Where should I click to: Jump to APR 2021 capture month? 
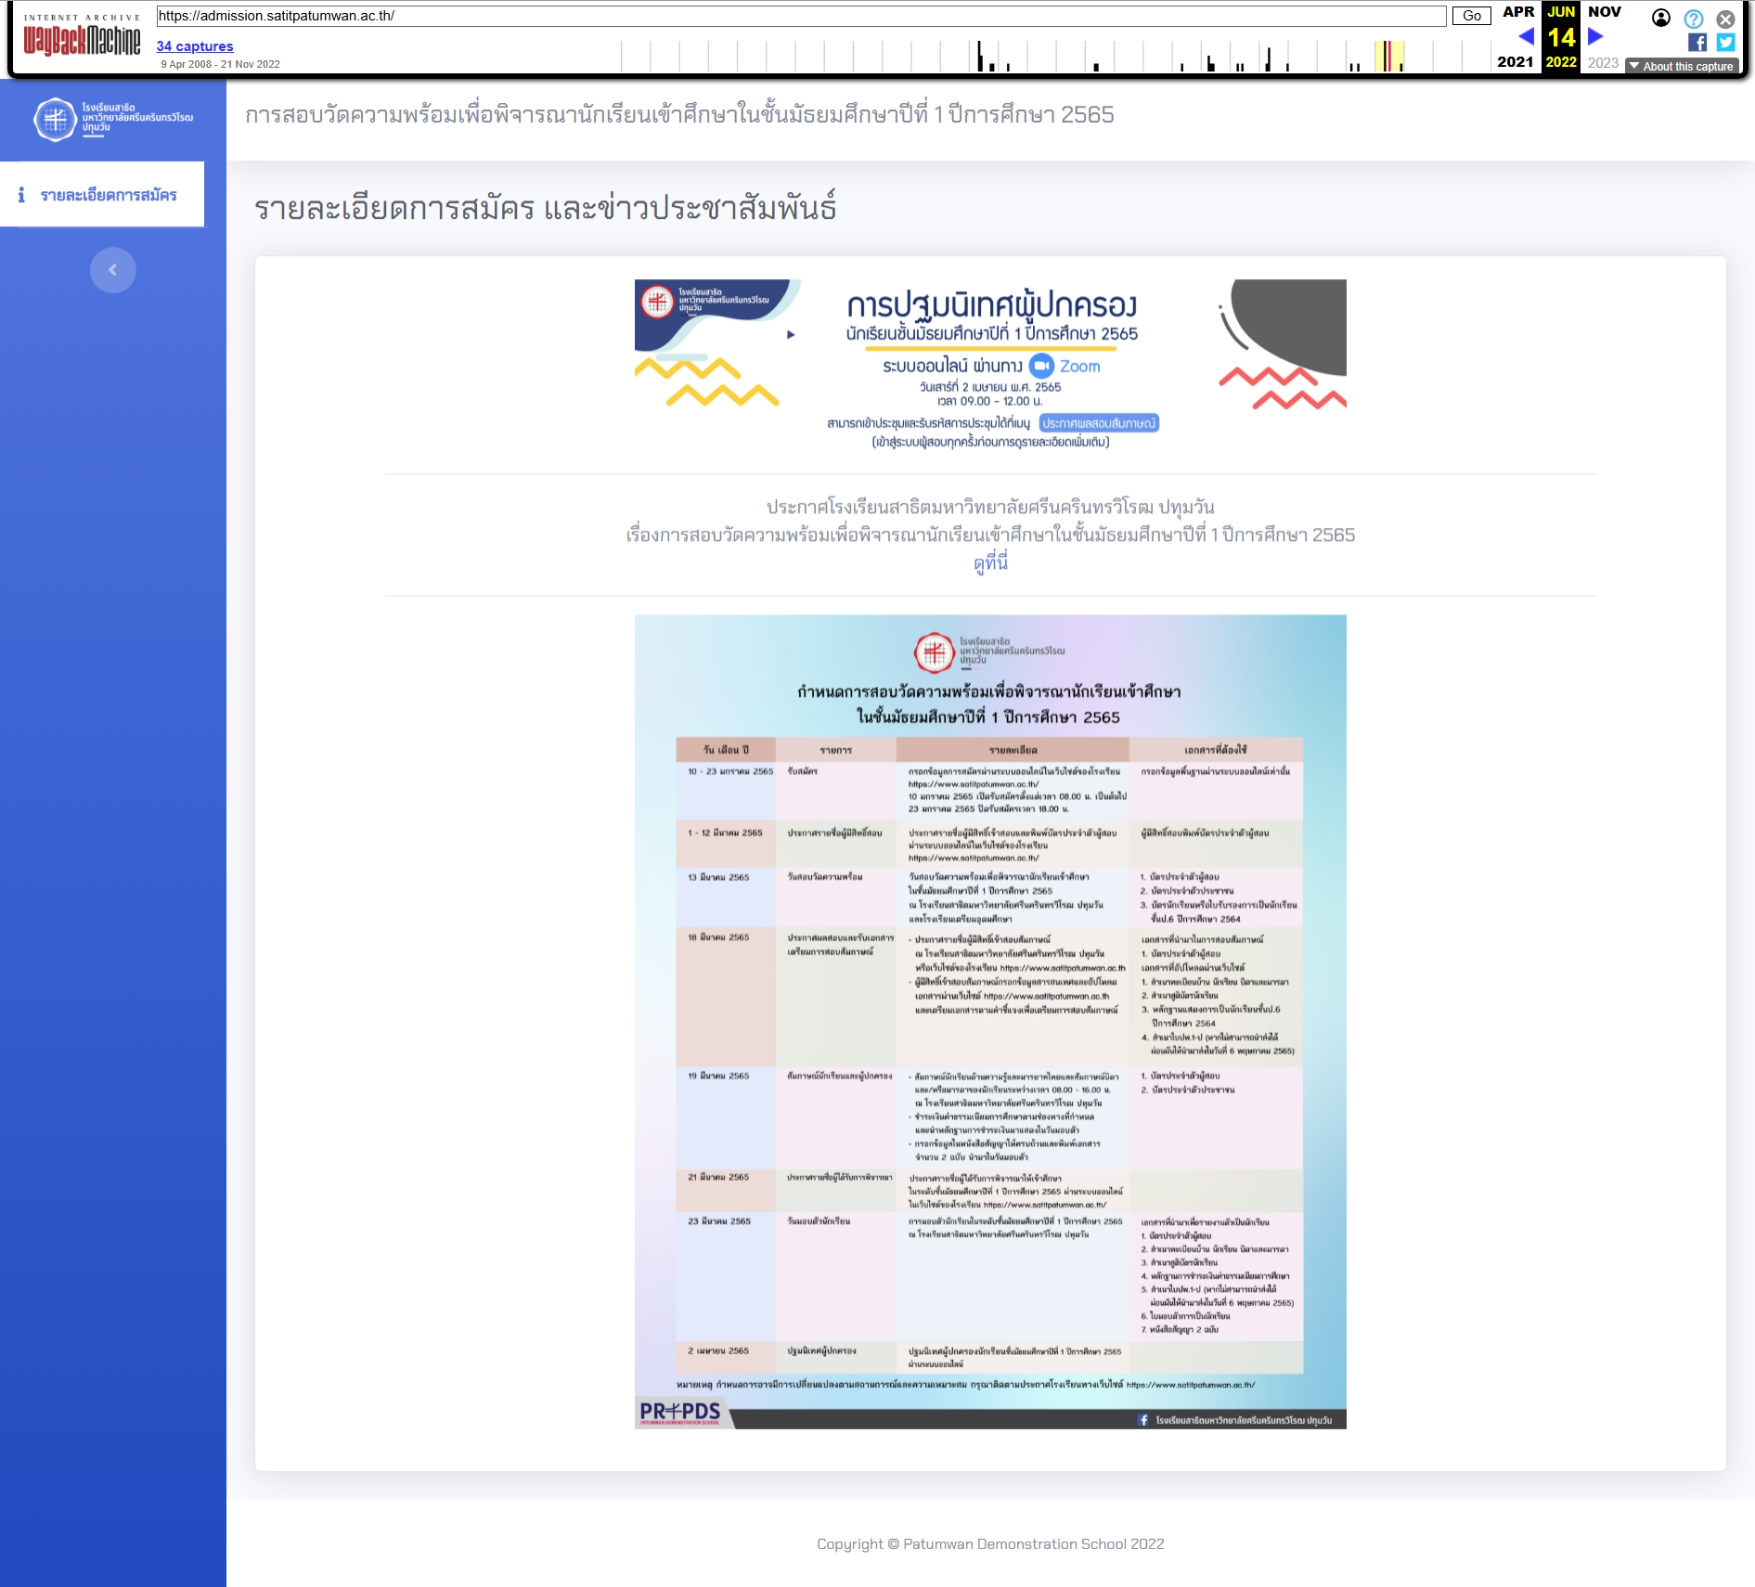click(1518, 12)
